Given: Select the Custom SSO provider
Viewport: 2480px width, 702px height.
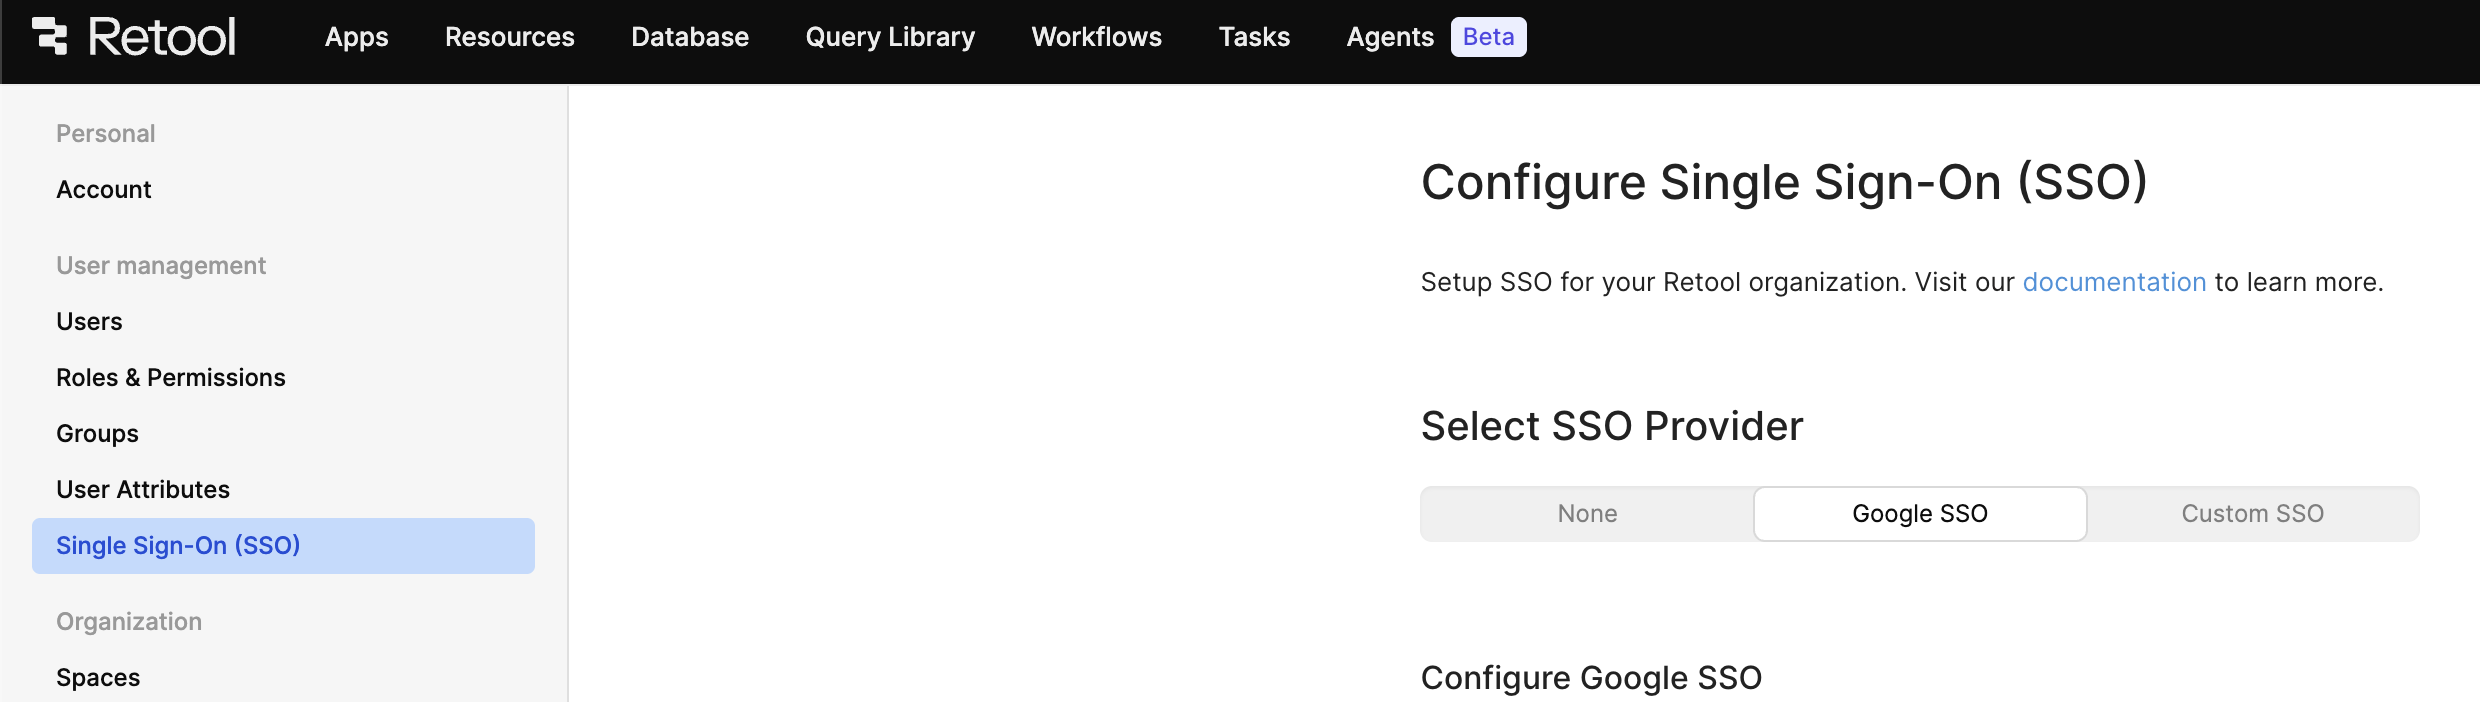Looking at the screenshot, I should 2252,514.
